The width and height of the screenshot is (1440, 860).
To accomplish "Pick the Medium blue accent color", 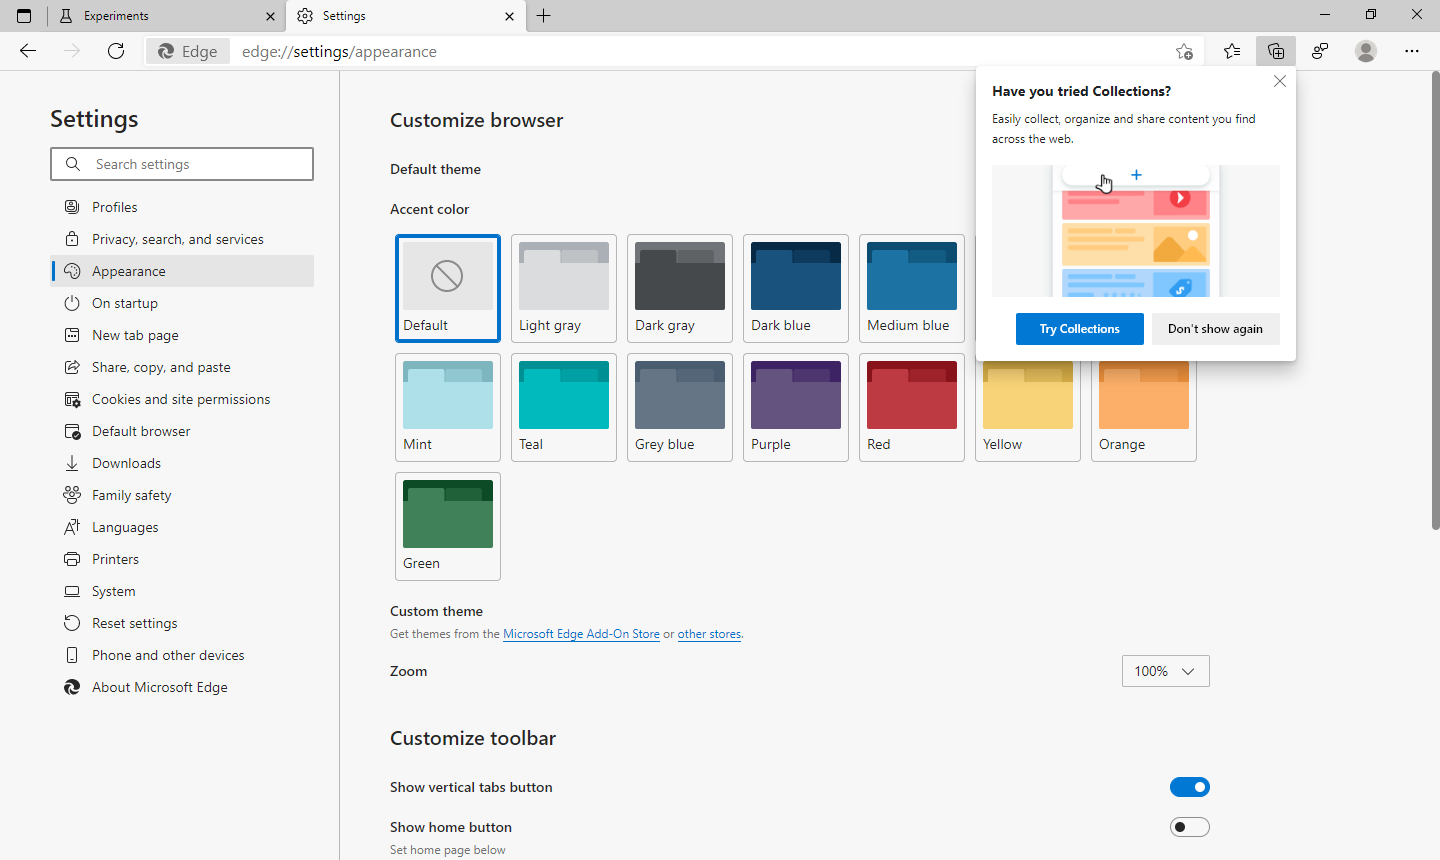I will click(912, 288).
